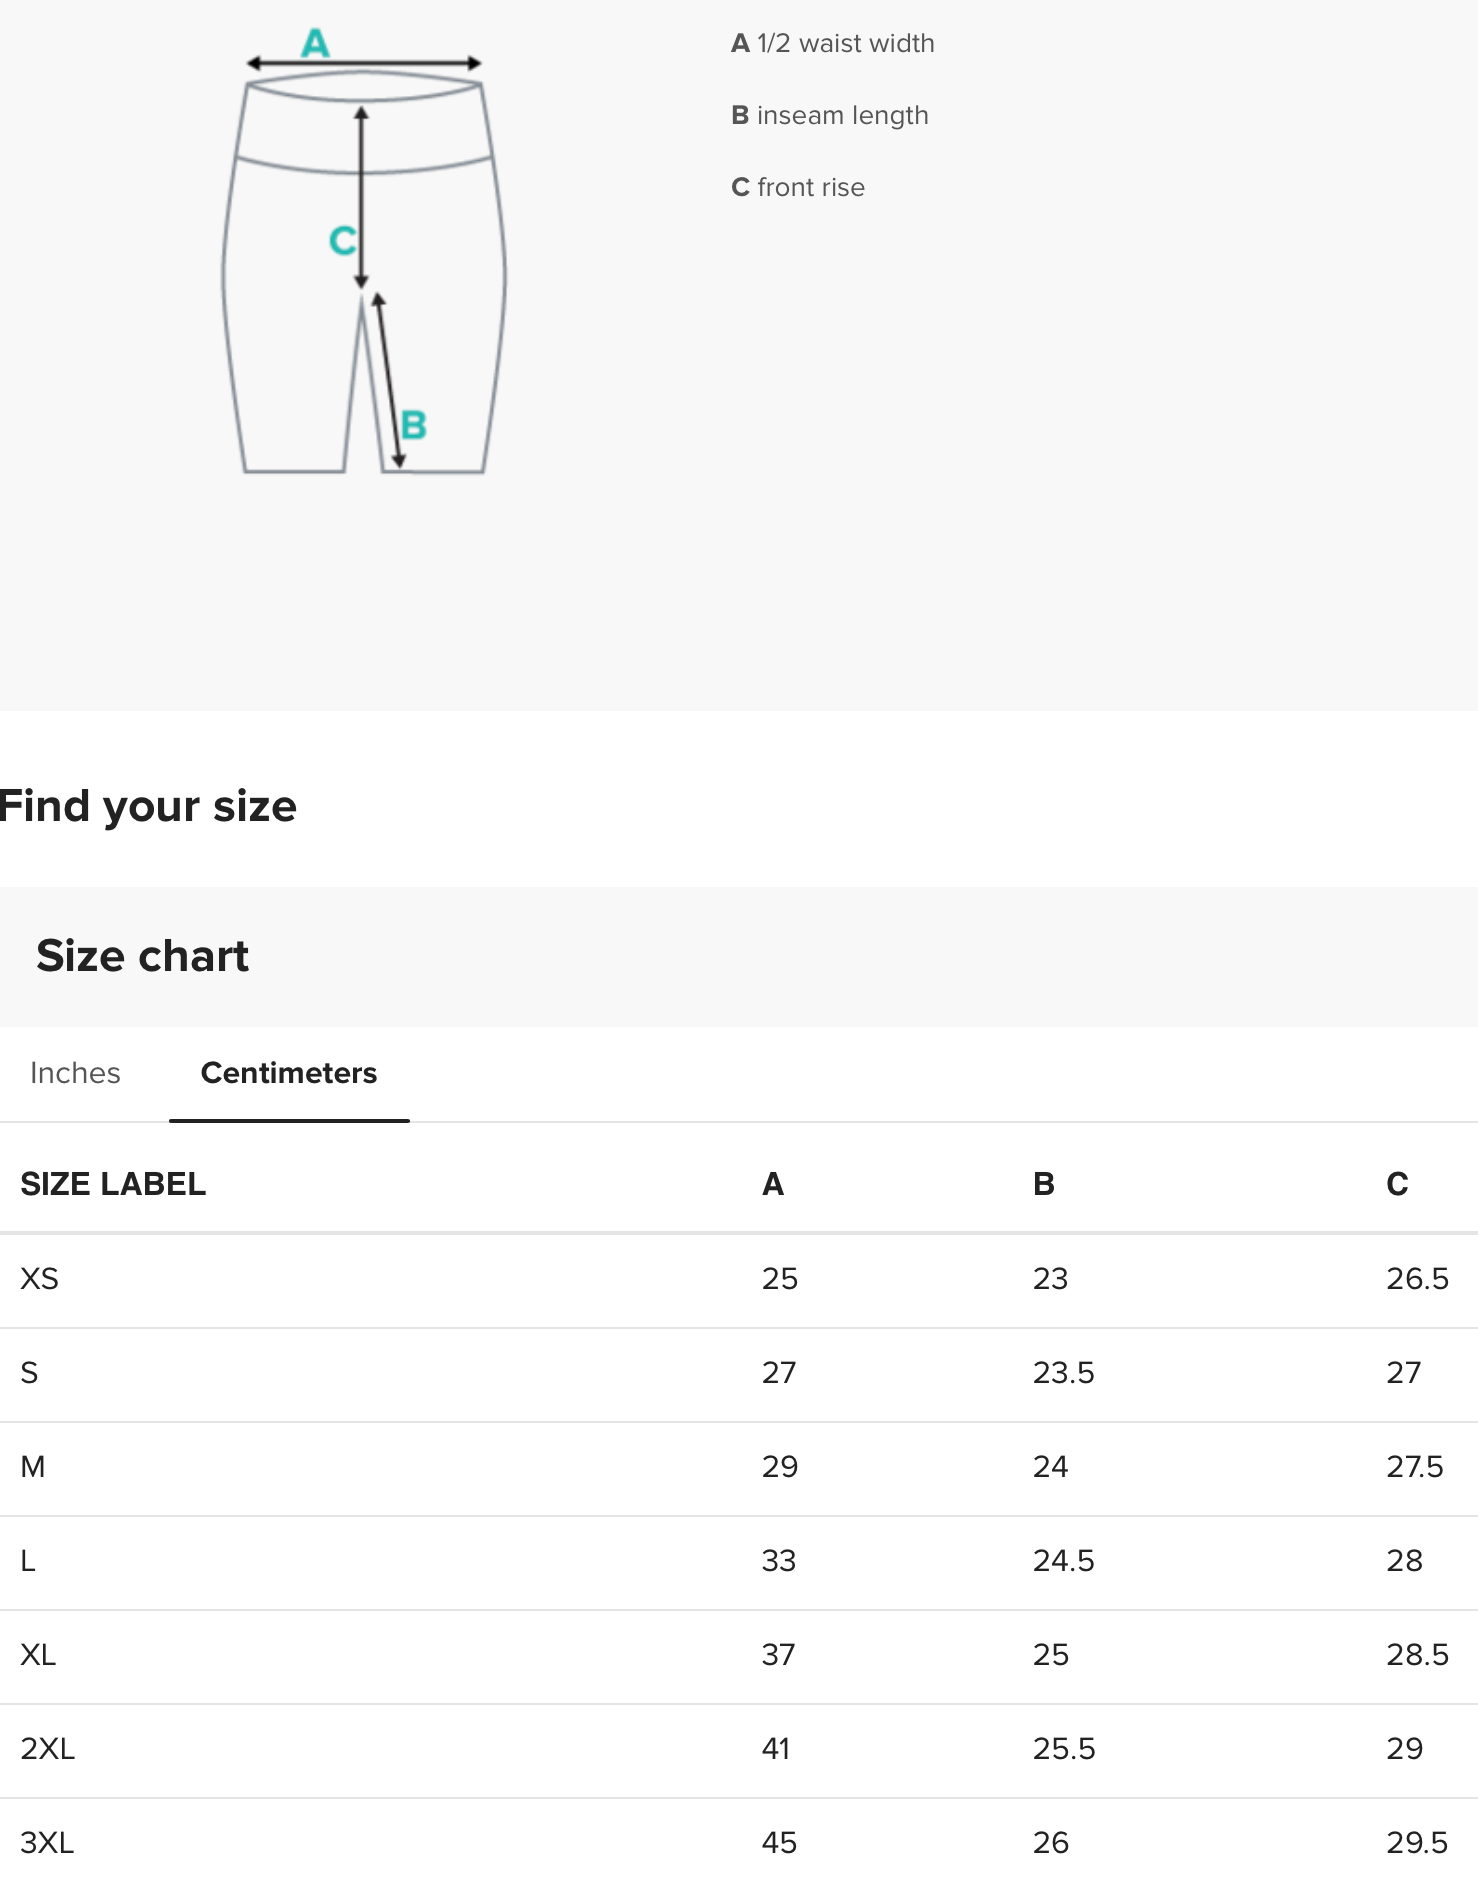The height and width of the screenshot is (1880, 1478).
Task: Click the Find your size heading
Action: (148, 806)
